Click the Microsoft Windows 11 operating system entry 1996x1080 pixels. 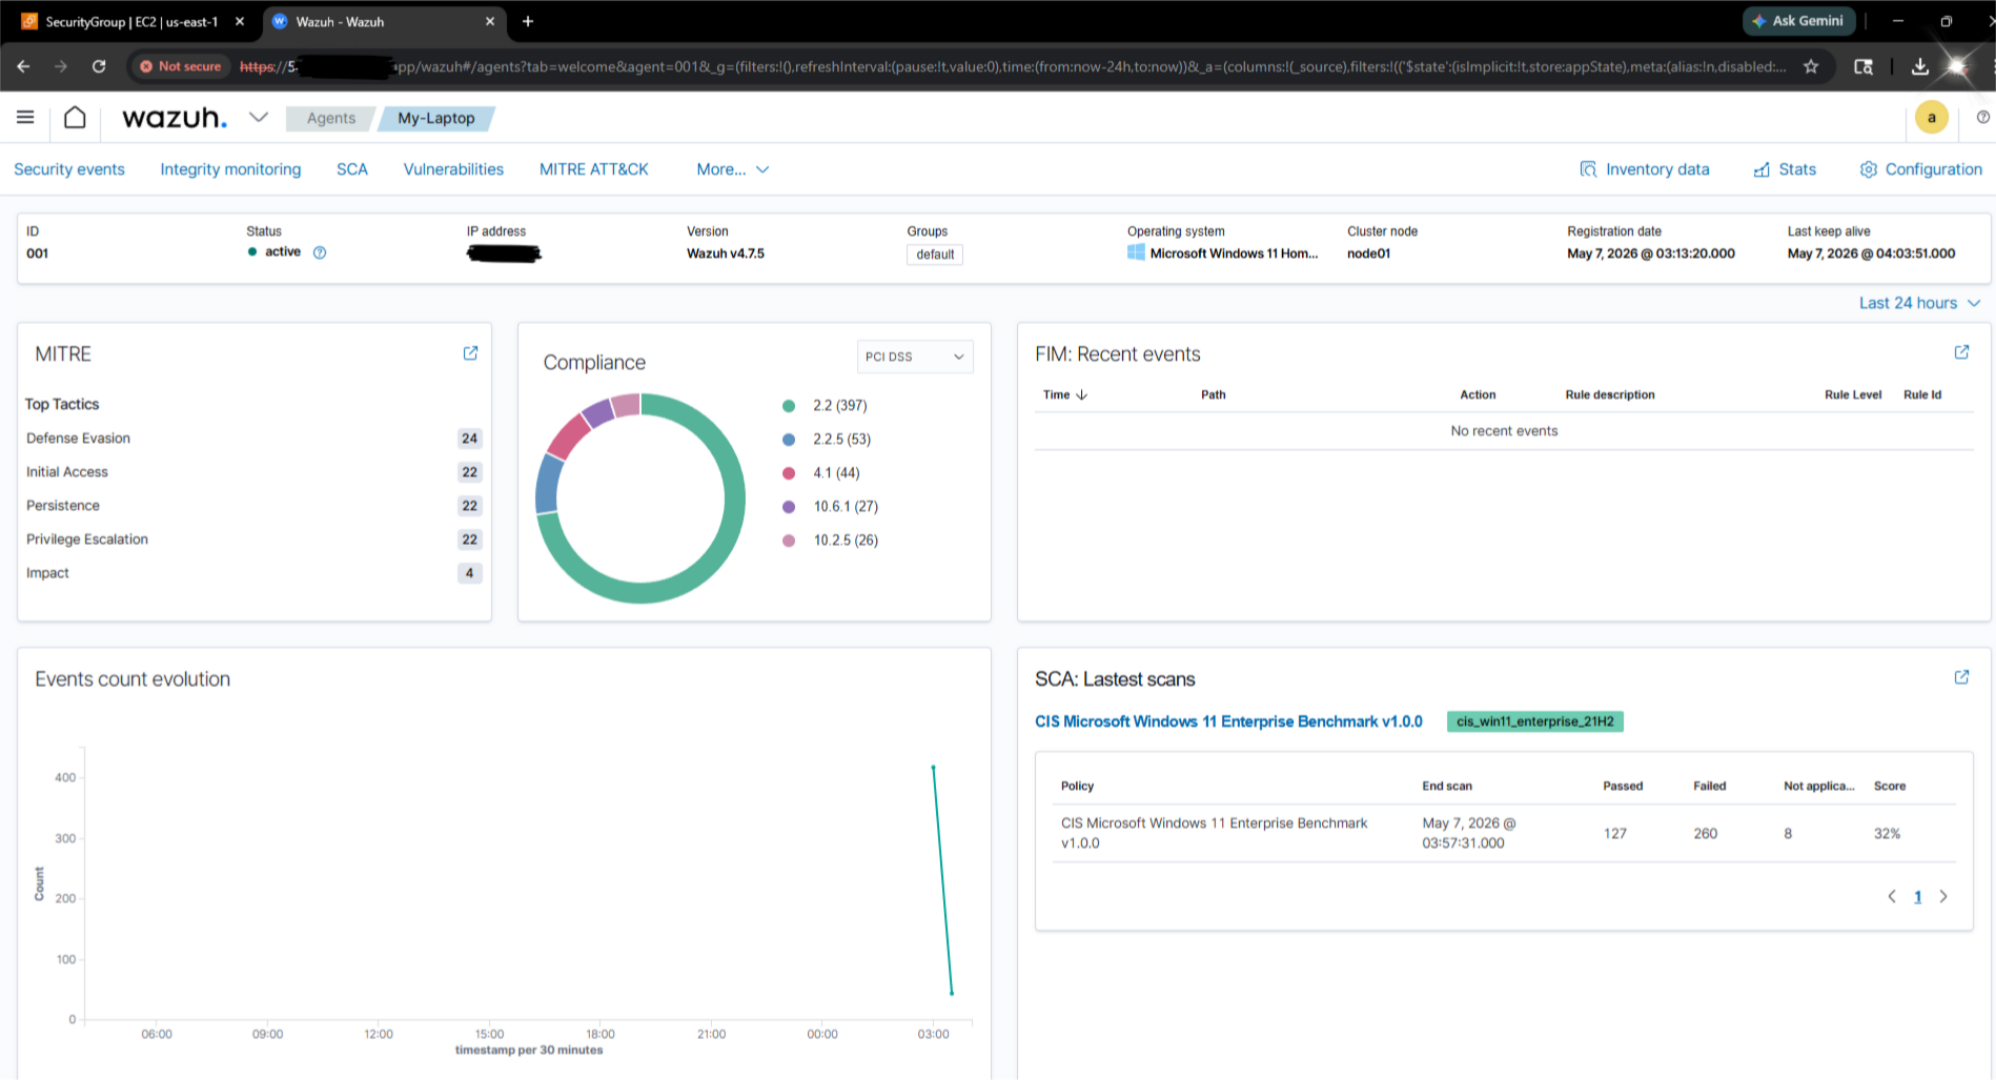(1223, 253)
